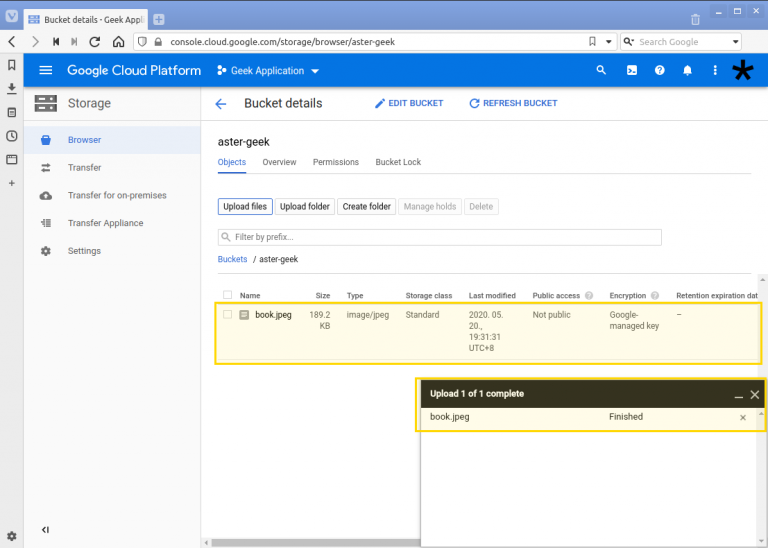The width and height of the screenshot is (768, 548).
Task: Toggle the select-all checkbox in table header
Action: coord(227,295)
